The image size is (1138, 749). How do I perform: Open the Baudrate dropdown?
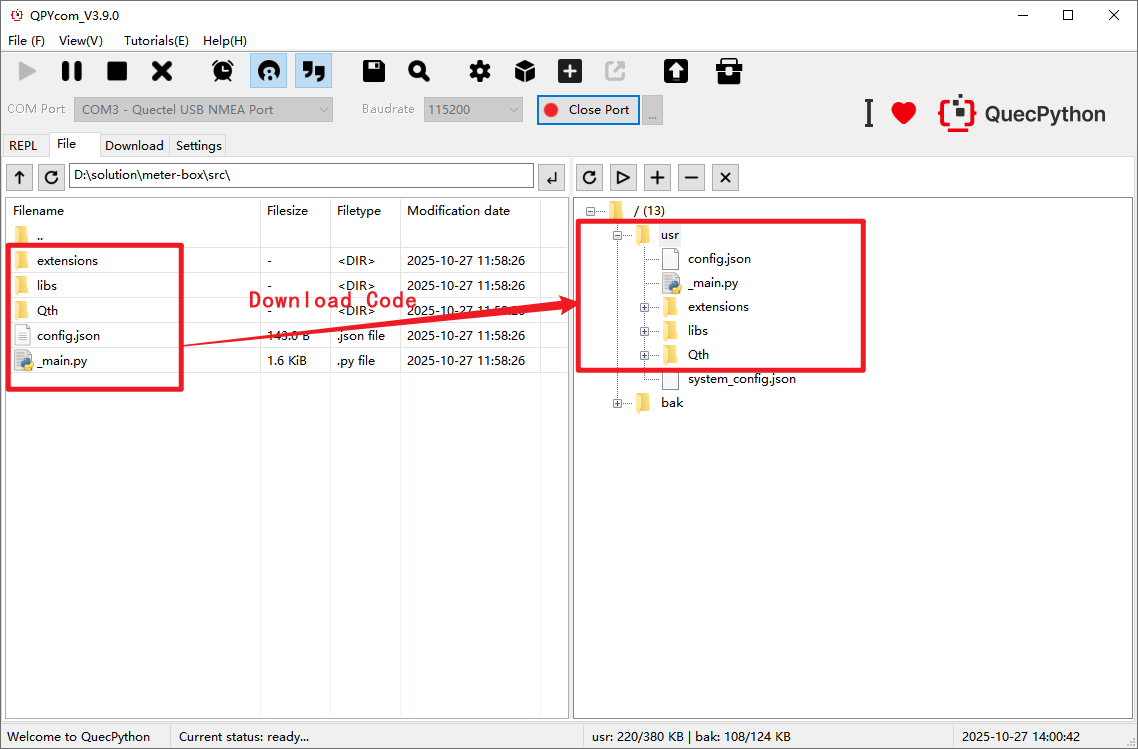[473, 109]
